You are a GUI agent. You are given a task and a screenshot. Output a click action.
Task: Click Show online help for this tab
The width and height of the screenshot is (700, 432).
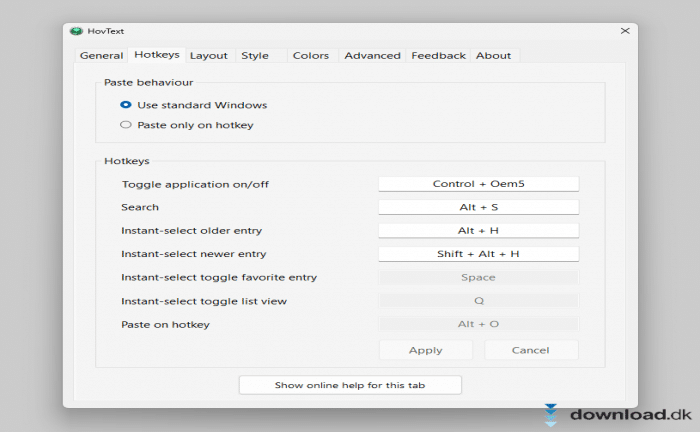pos(350,385)
